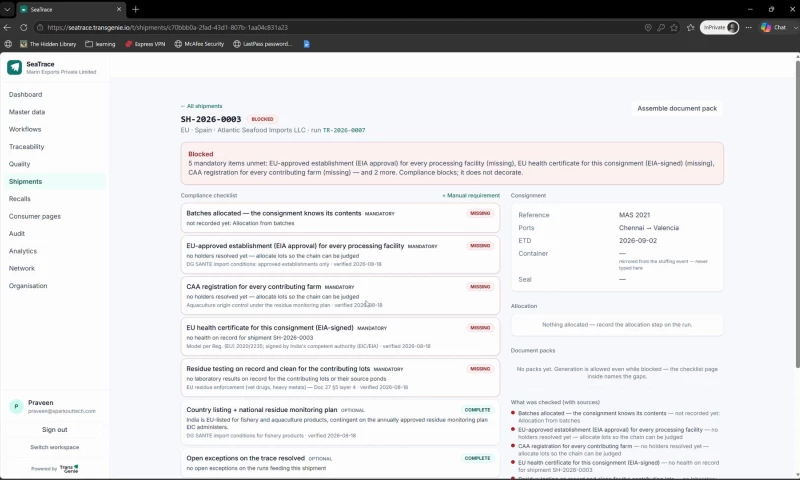The width and height of the screenshot is (800, 480).
Task: Click the Sign out button
Action: tap(55, 430)
